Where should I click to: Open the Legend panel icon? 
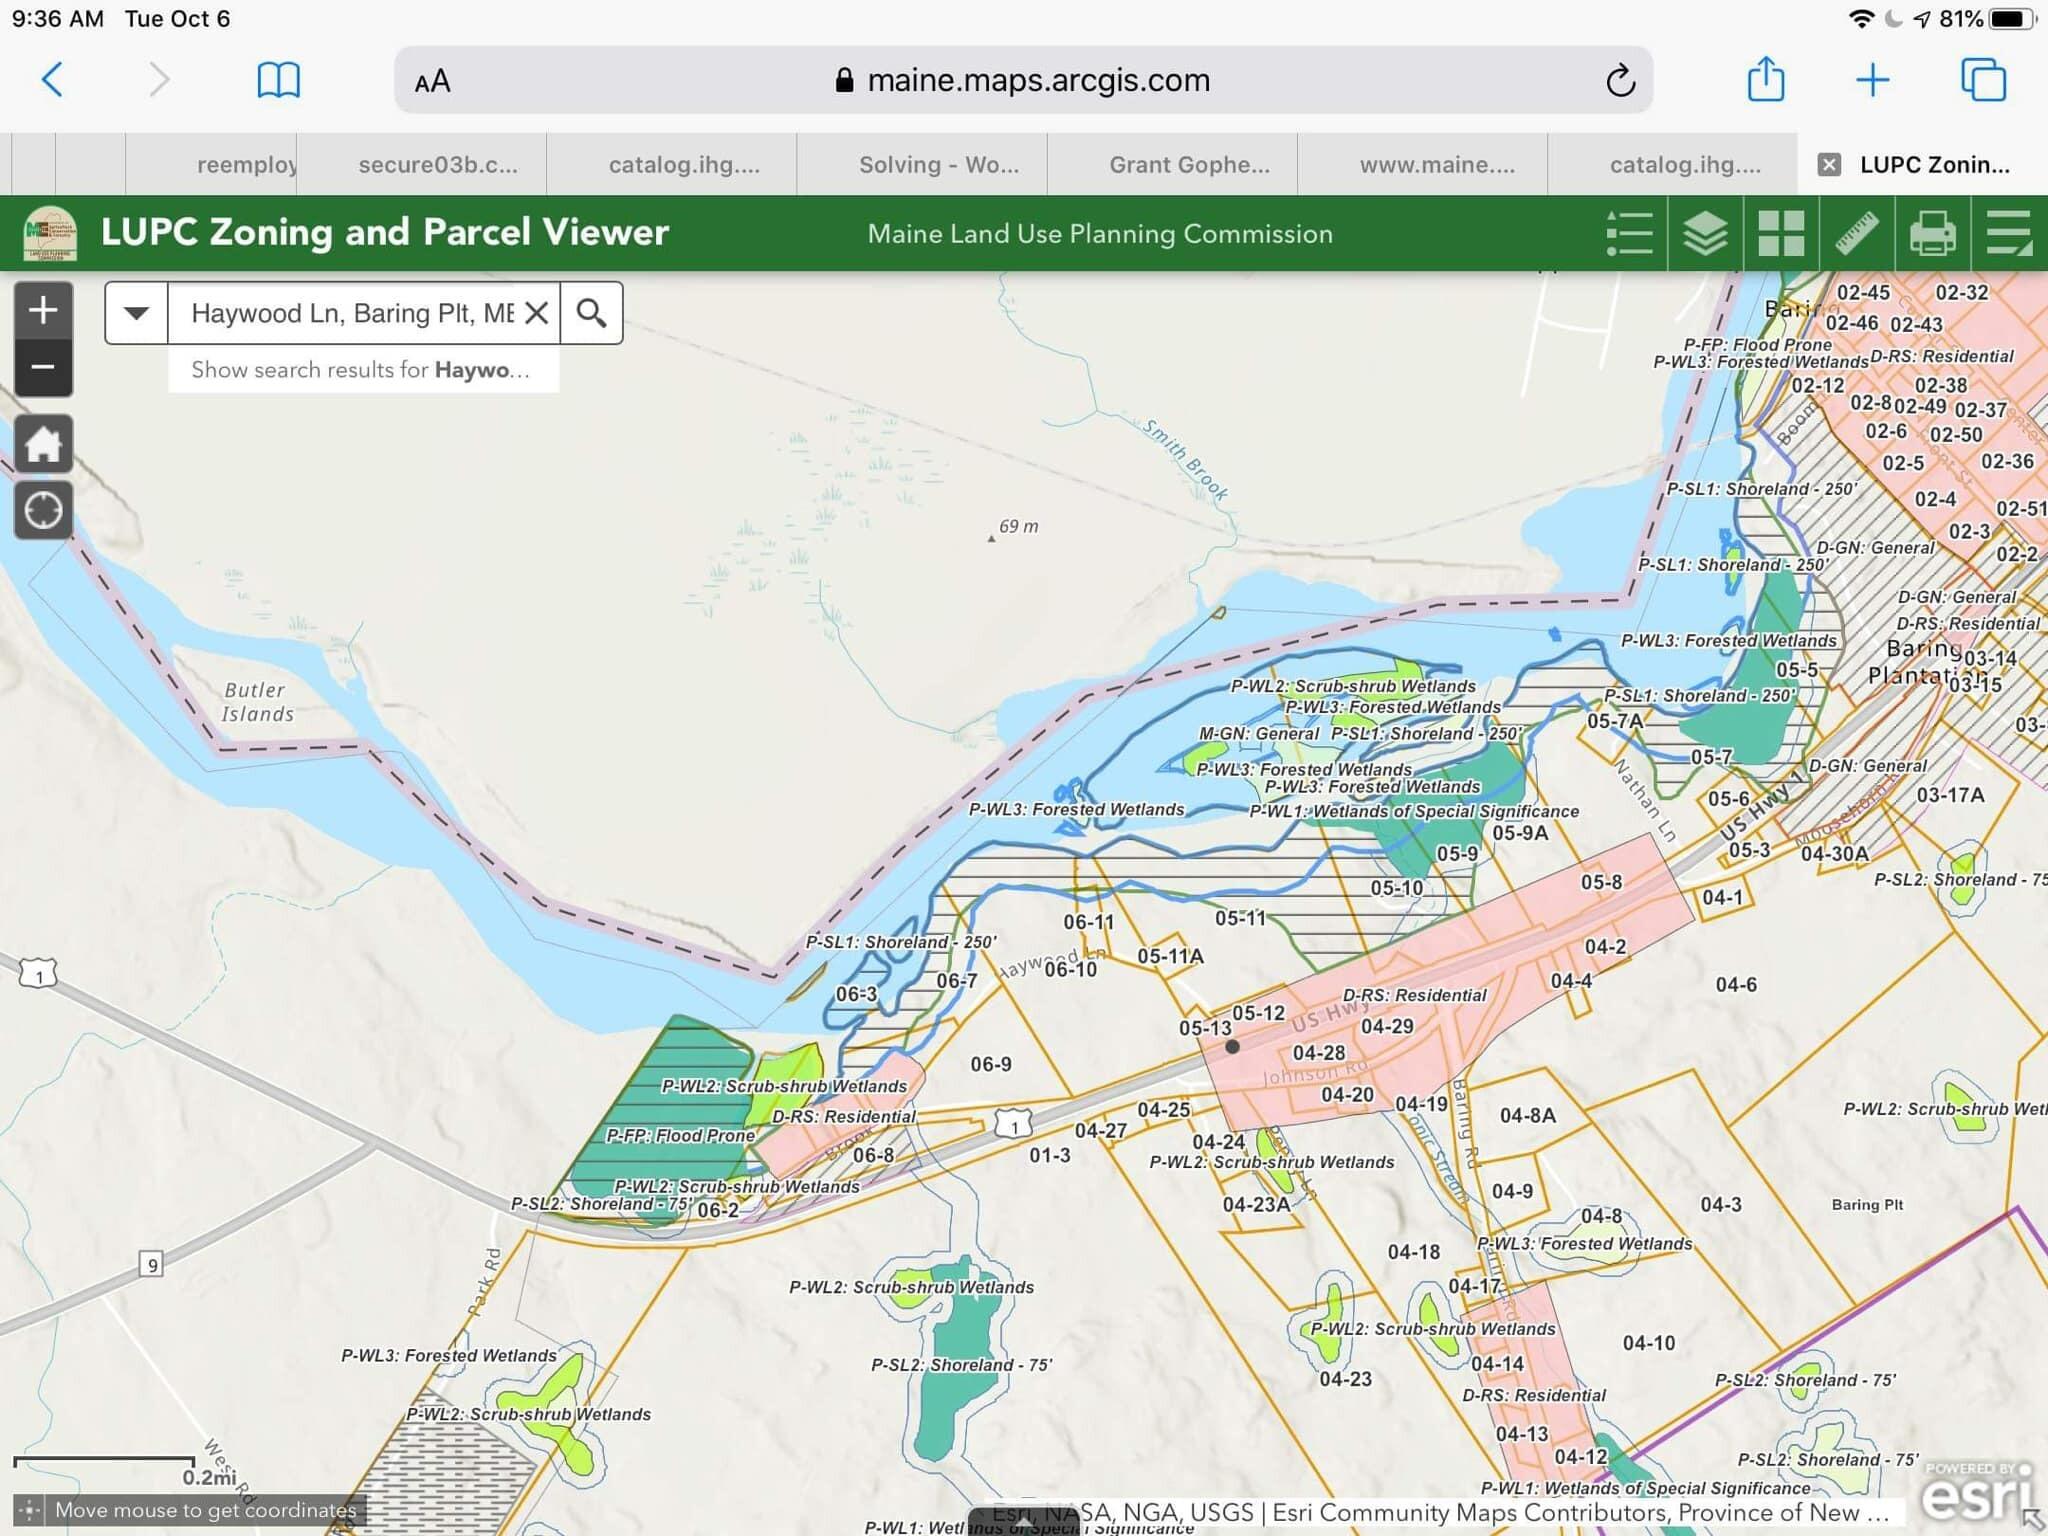tap(1629, 233)
